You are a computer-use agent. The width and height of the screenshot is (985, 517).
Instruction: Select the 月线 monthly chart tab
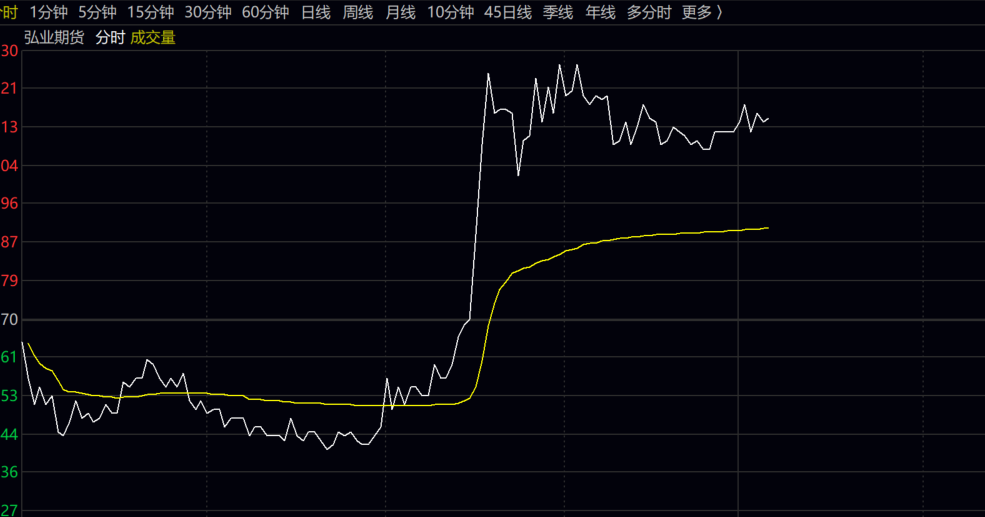[x=400, y=13]
